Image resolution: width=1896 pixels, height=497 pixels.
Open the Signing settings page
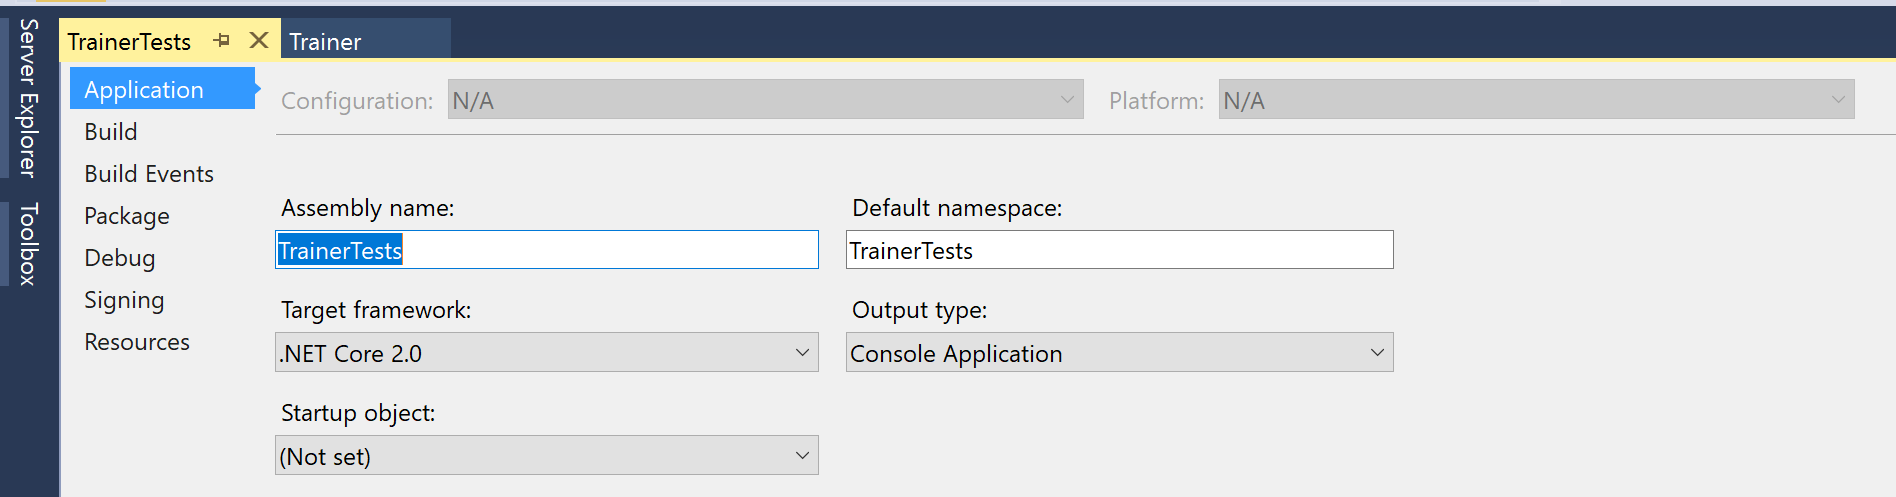(124, 300)
